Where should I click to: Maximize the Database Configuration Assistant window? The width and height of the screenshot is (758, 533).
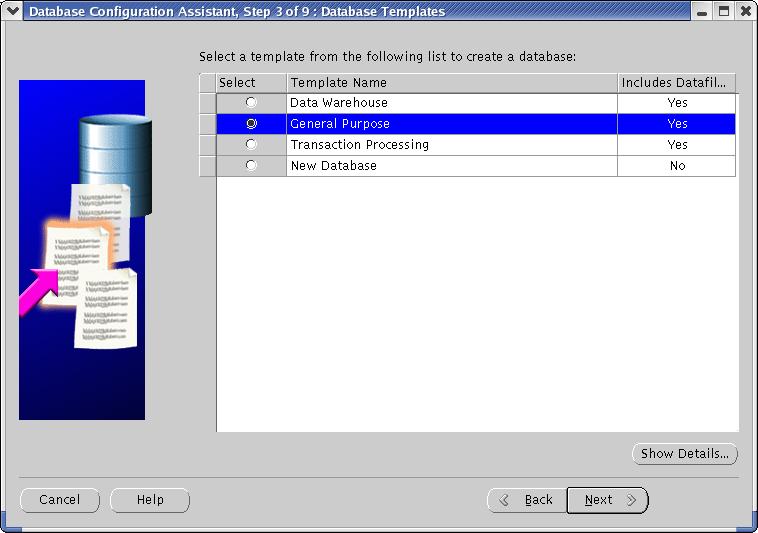click(x=724, y=11)
